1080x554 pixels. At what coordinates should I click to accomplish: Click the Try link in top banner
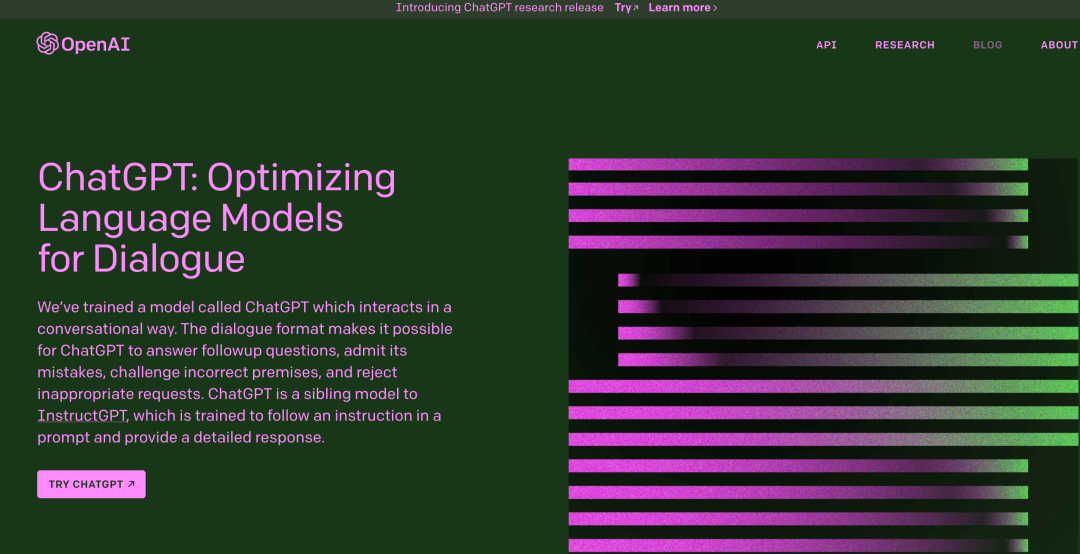[626, 8]
